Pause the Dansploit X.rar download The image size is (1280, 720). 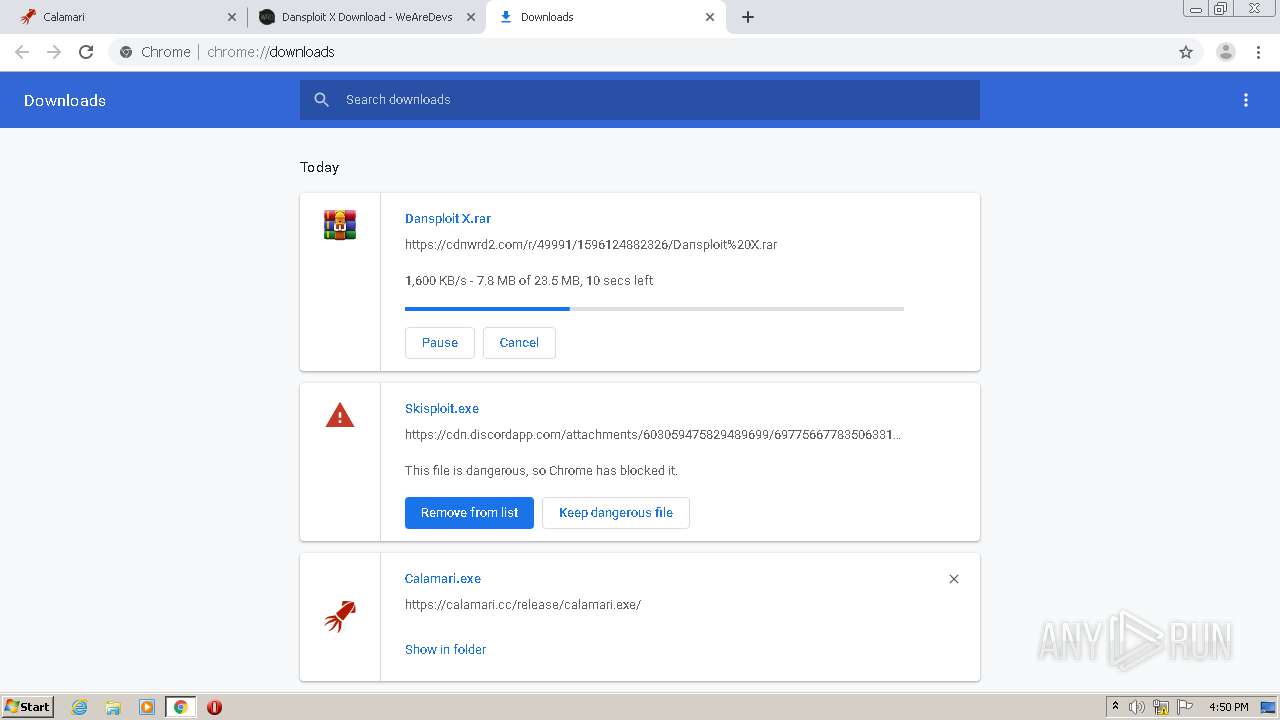(x=440, y=342)
